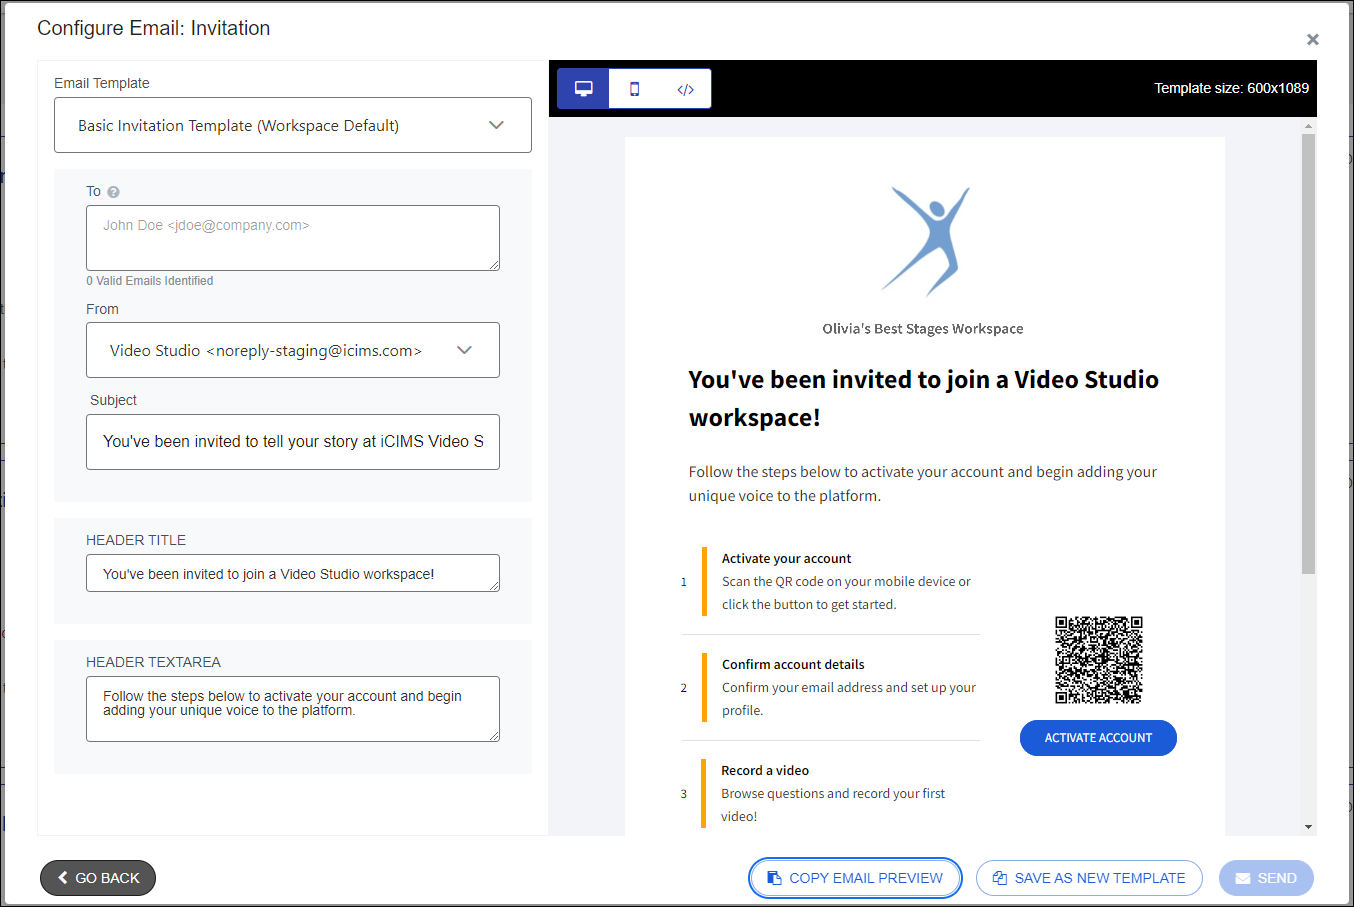Switch preview to mobile view
The height and width of the screenshot is (907, 1354).
(x=634, y=88)
